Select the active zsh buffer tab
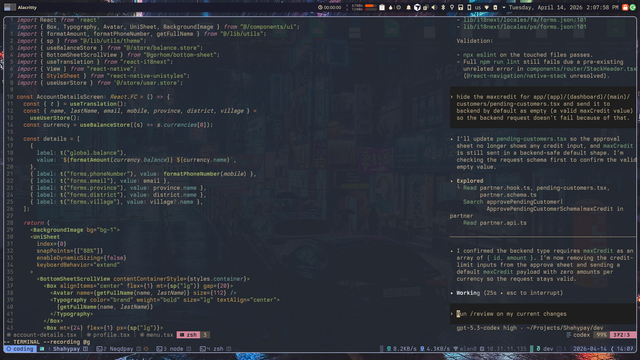The width and height of the screenshot is (640, 360). pos(189,335)
